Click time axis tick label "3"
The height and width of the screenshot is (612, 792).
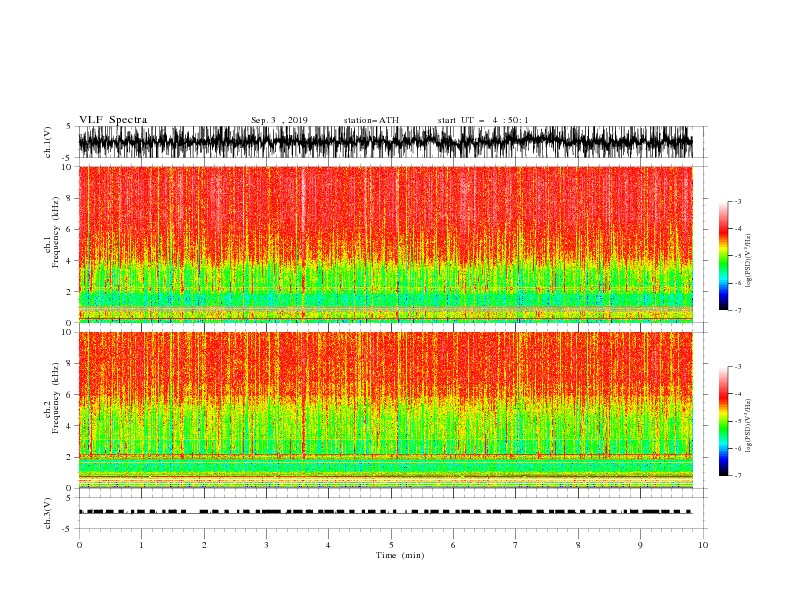coord(266,545)
